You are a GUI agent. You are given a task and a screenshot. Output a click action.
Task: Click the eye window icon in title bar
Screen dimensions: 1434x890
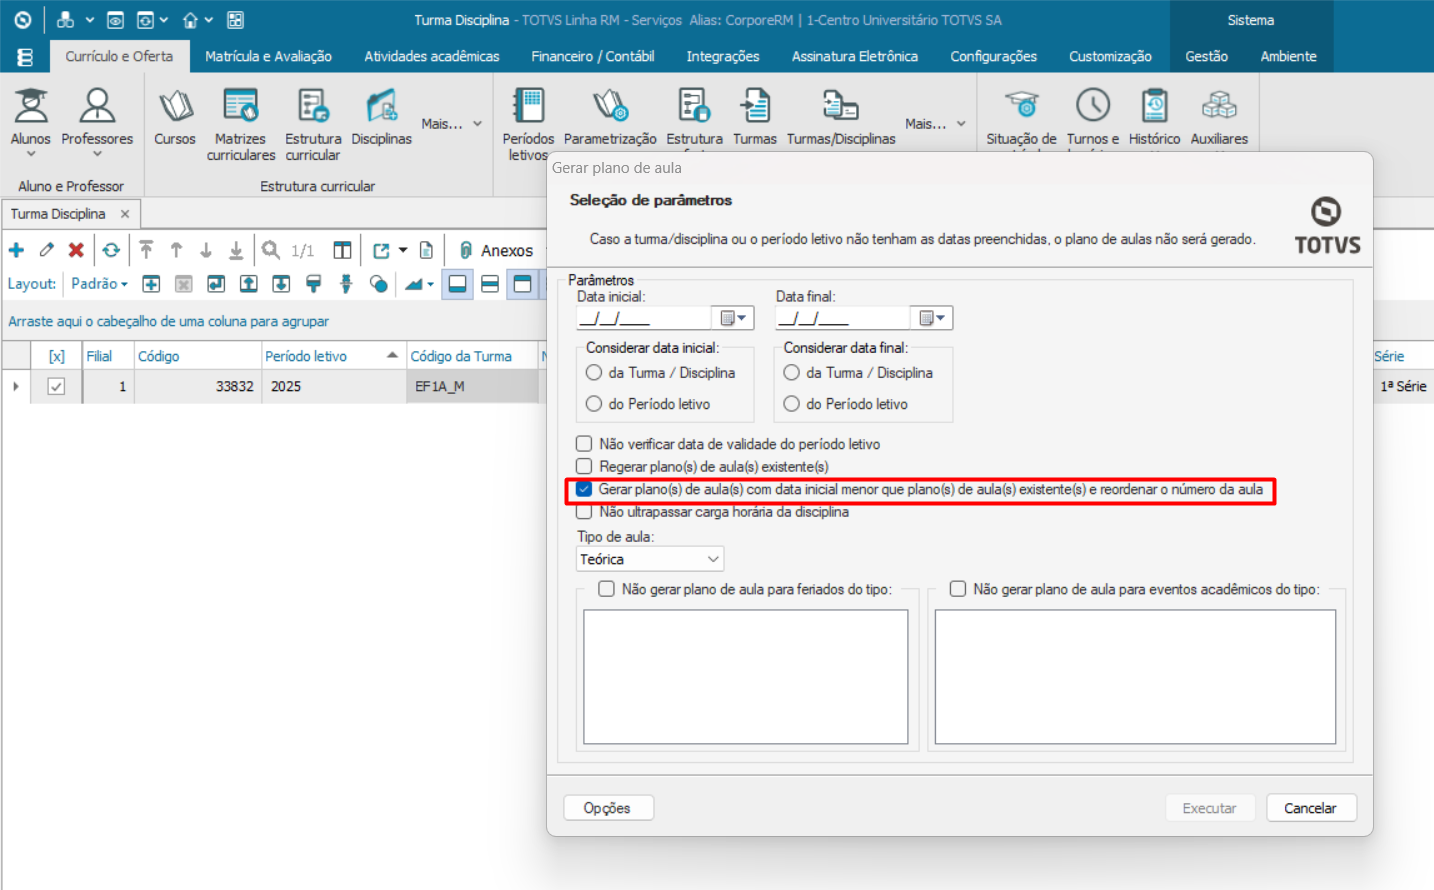tap(115, 20)
